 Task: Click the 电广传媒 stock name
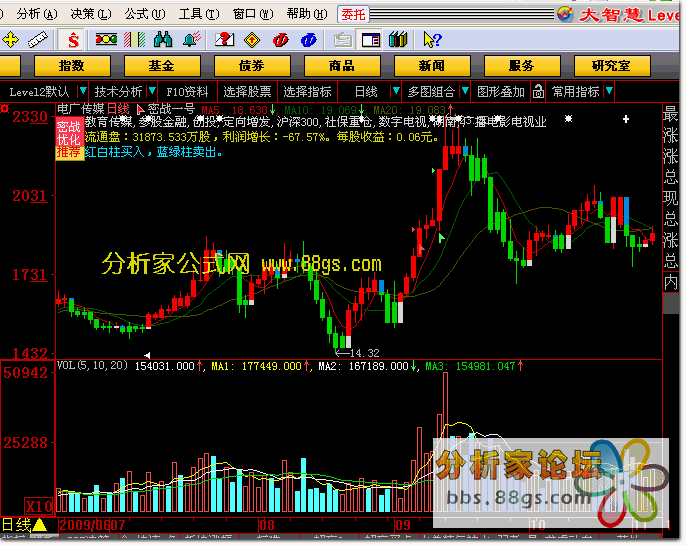pyautogui.click(x=81, y=109)
